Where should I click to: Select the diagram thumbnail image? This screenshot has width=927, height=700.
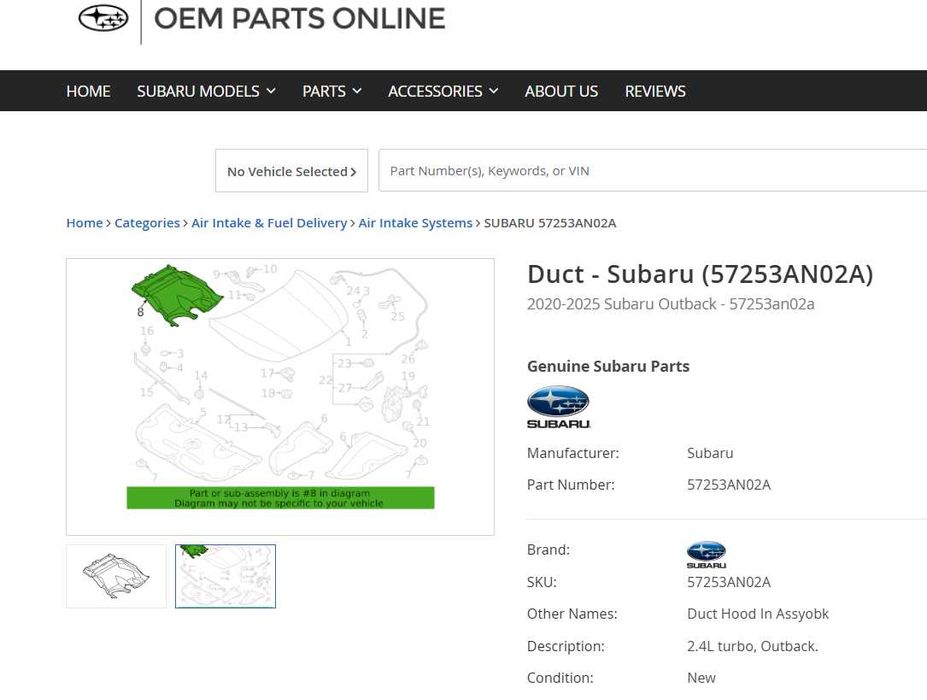[225, 576]
